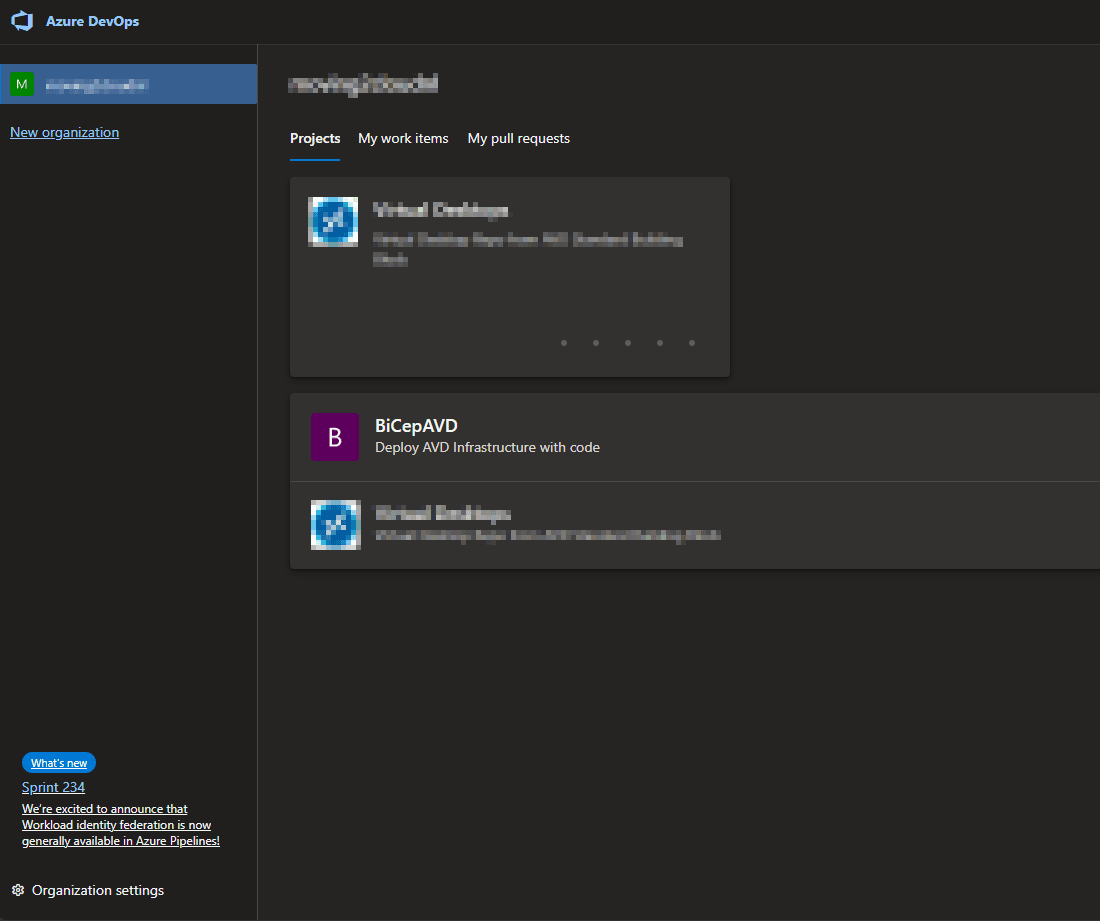This screenshot has width=1100, height=921.
Task: Click the project icon in the top card
Action: 333,222
